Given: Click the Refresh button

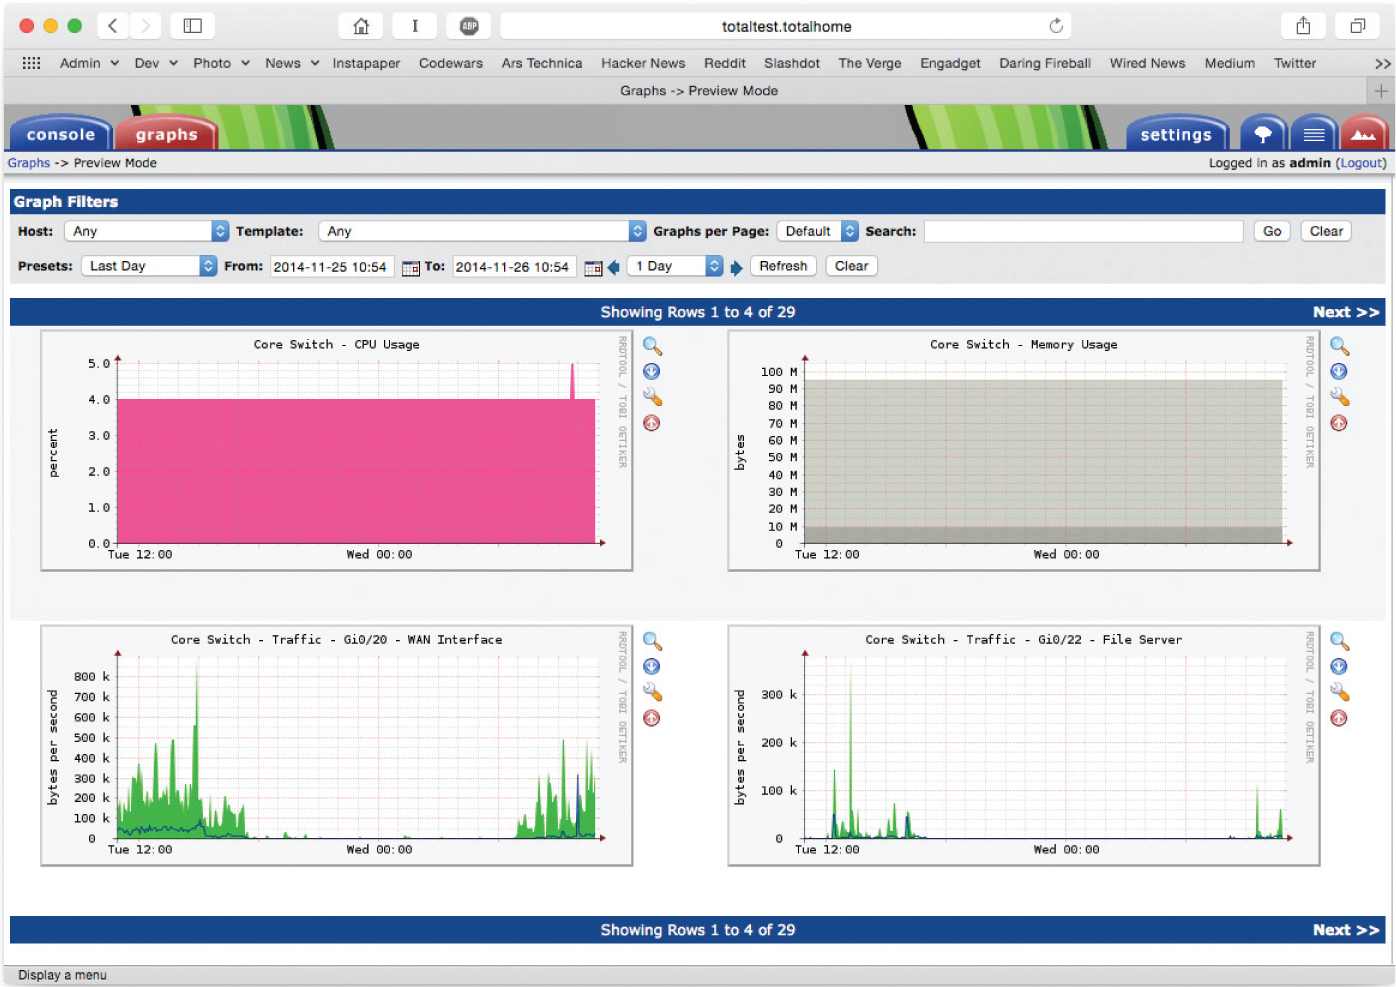Looking at the screenshot, I should pos(783,266).
